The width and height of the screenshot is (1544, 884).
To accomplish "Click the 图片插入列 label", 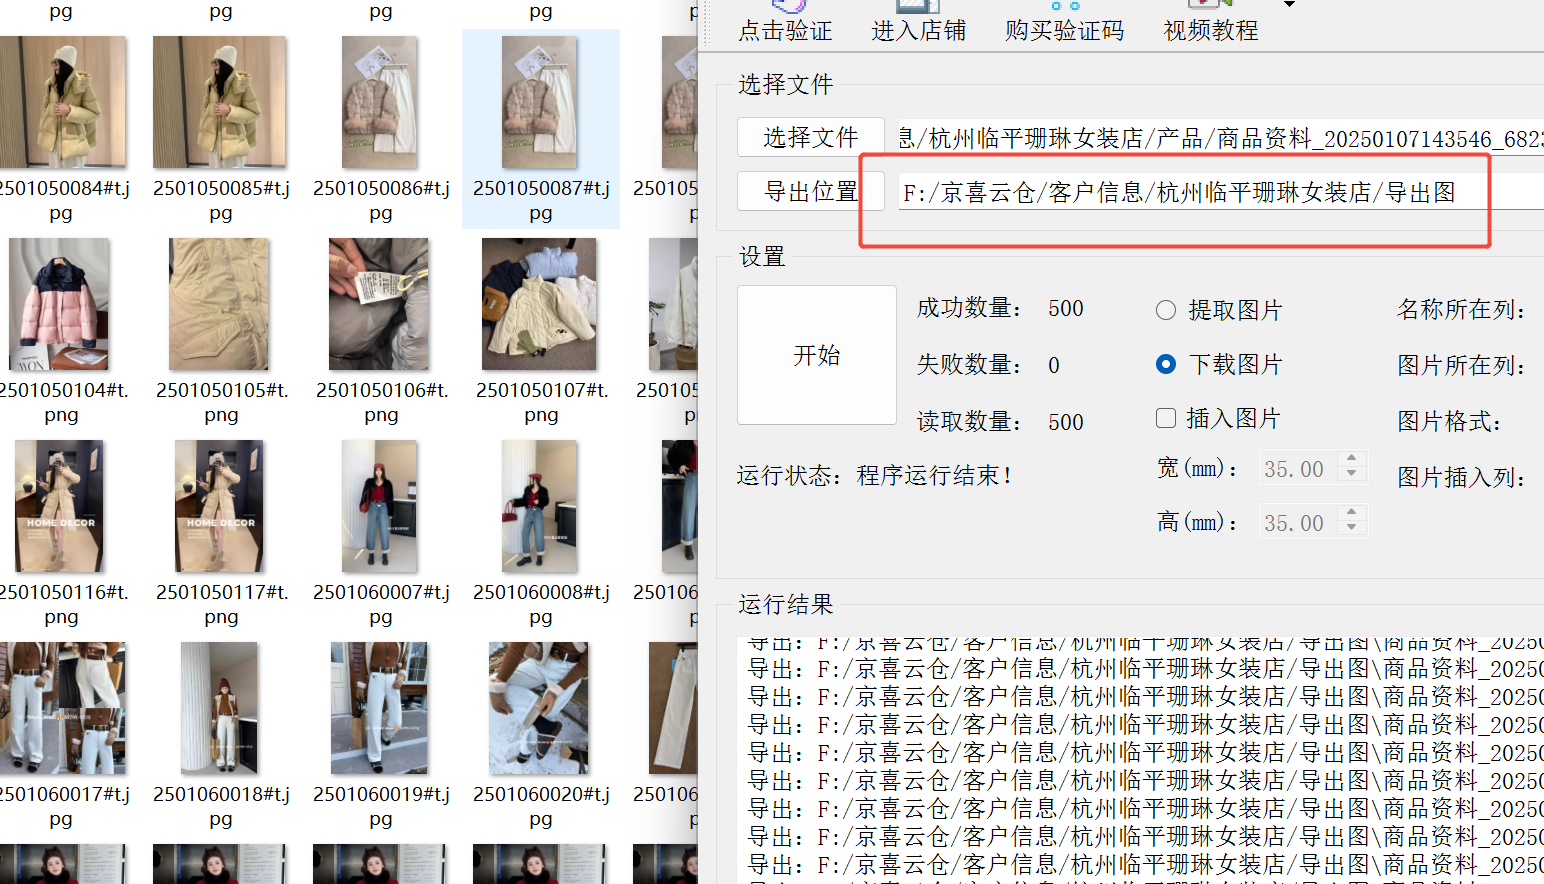I will [1462, 478].
